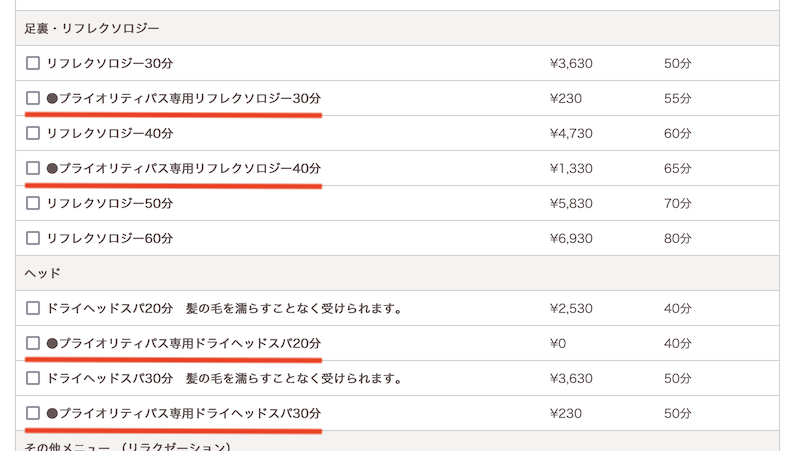Tick the リフレクソロジー60分 checkbox
This screenshot has width=795, height=451.
click(33, 238)
